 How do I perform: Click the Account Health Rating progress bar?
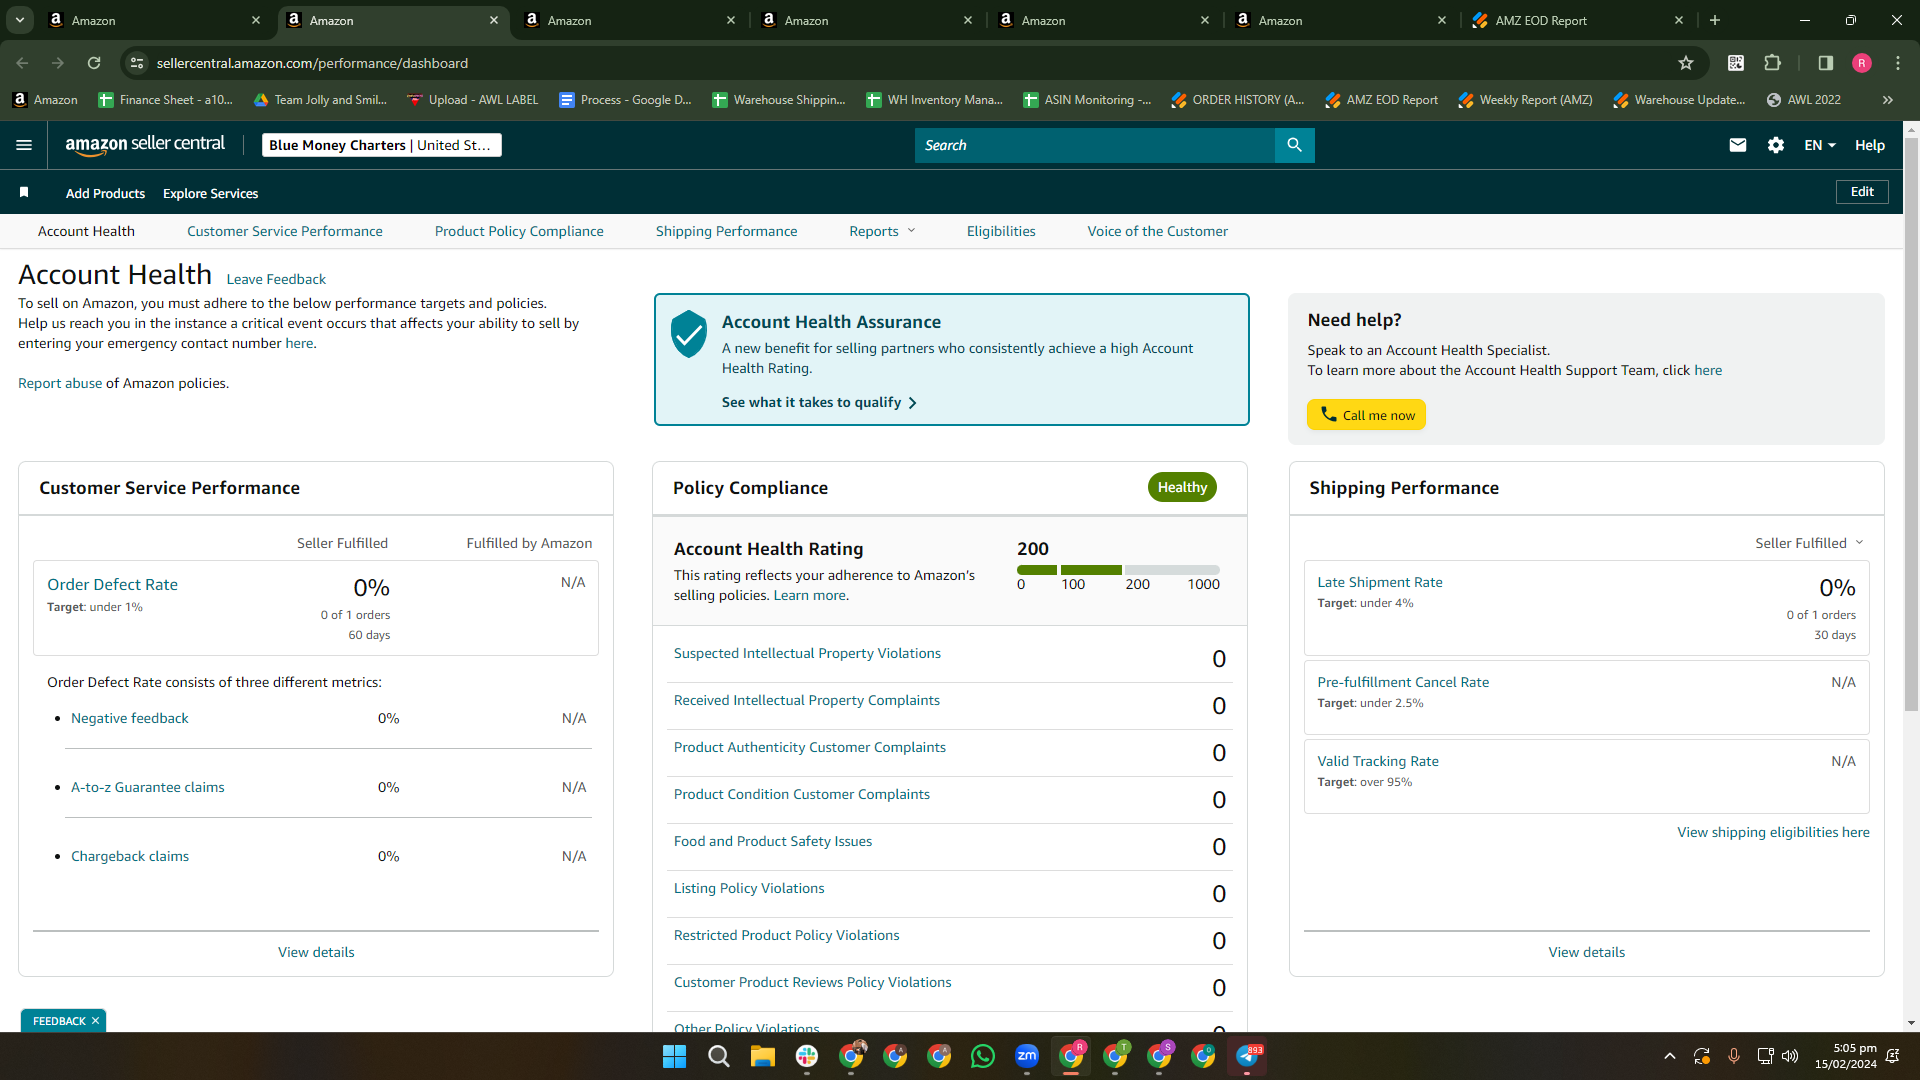pyautogui.click(x=1118, y=570)
